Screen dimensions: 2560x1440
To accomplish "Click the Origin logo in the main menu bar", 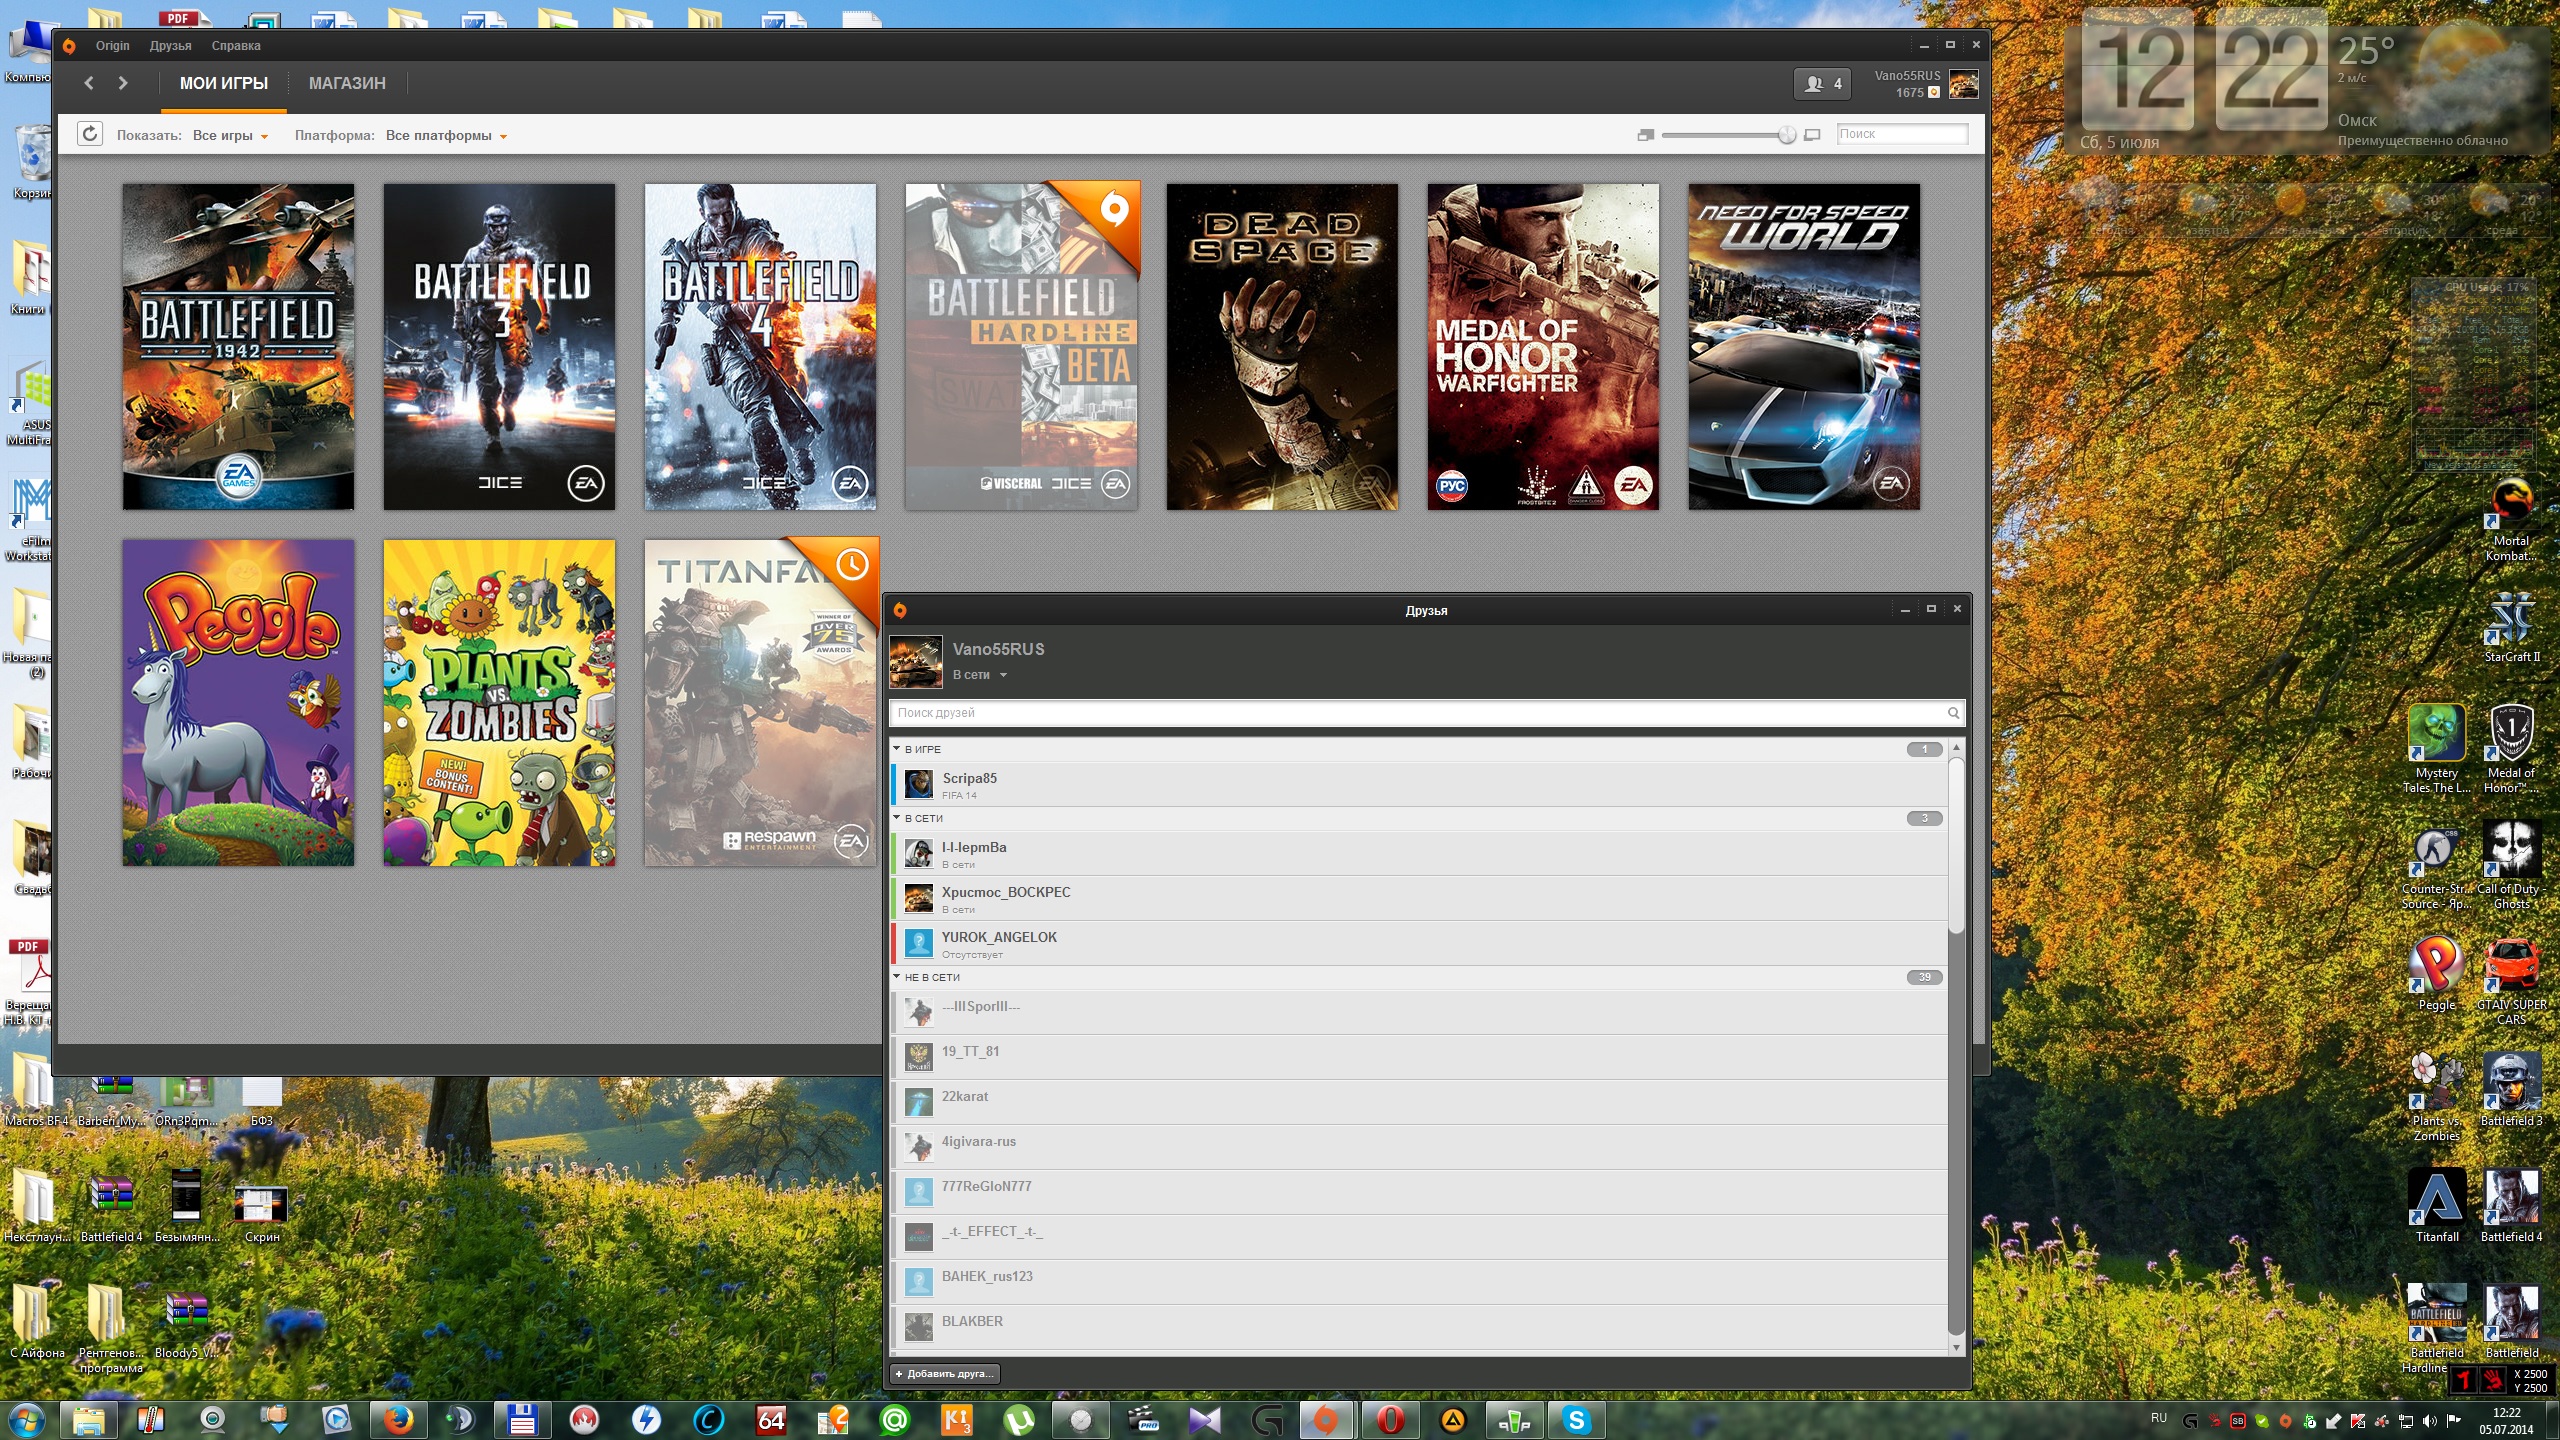I will click(x=69, y=45).
